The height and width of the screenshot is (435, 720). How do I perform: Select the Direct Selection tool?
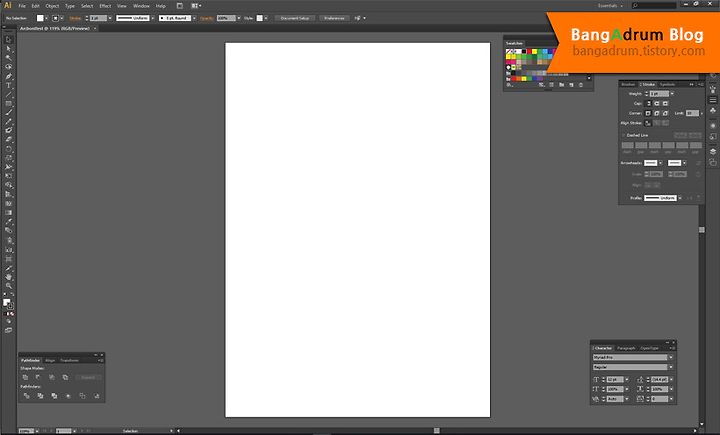point(8,49)
